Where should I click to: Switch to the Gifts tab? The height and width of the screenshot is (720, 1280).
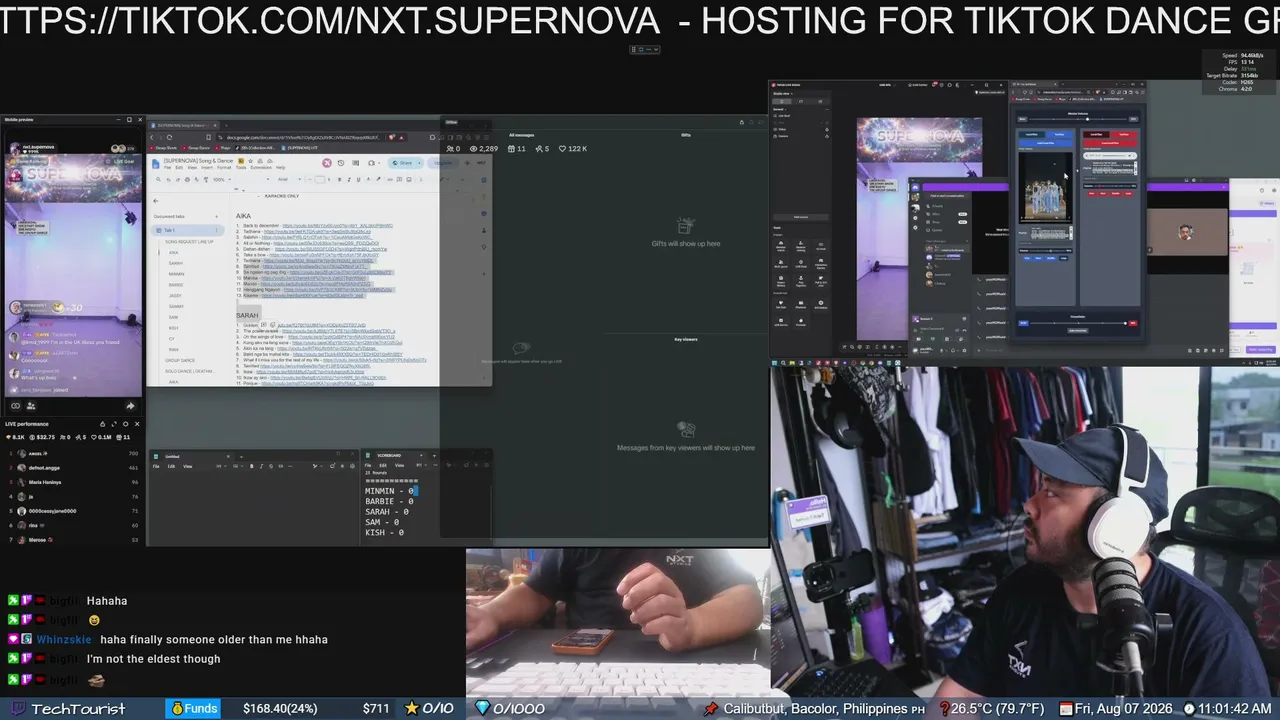686,135
